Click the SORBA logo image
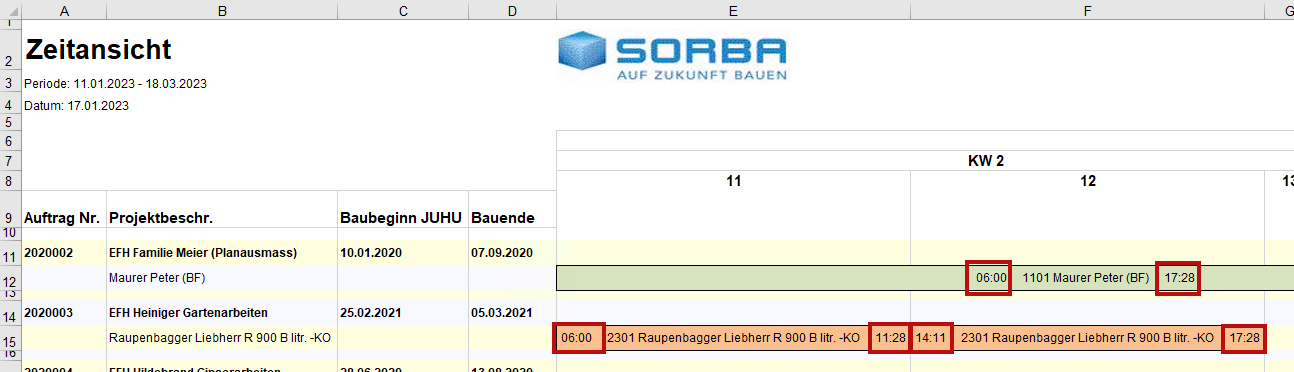This screenshot has width=1294, height=372. coord(672,57)
